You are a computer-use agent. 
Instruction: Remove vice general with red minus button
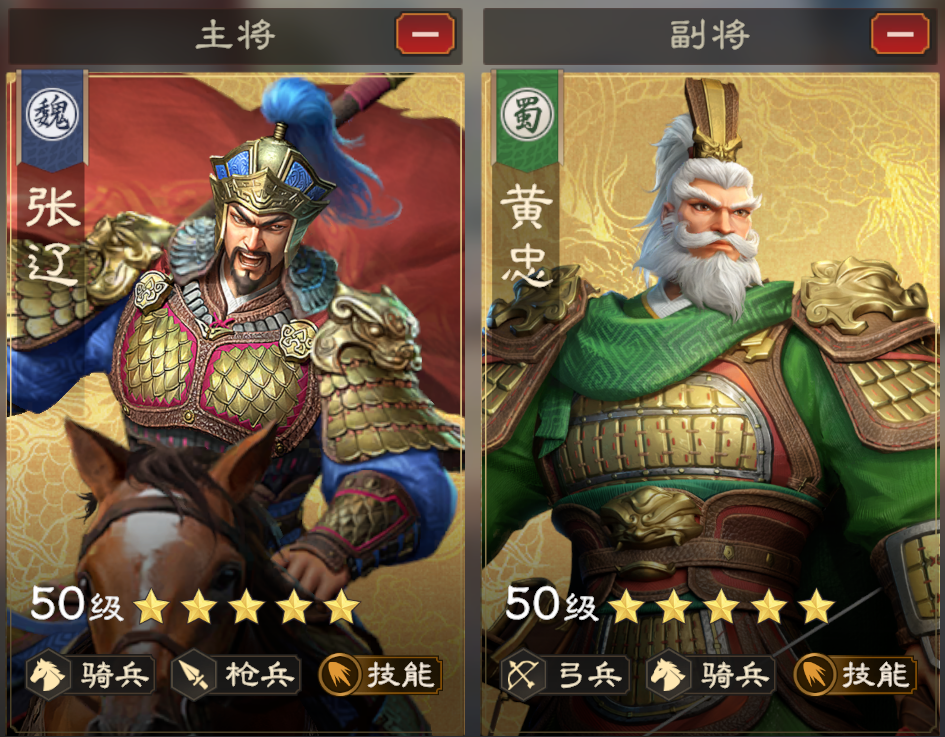click(900, 34)
